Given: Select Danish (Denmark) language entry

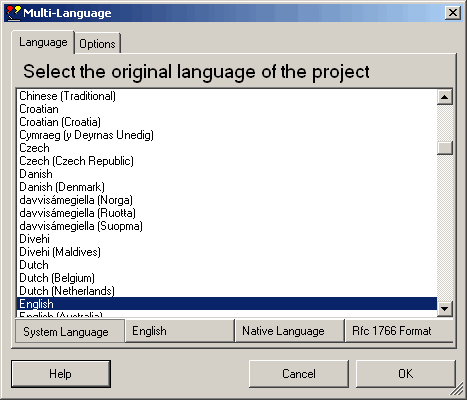Looking at the screenshot, I should pyautogui.click(x=227, y=187).
